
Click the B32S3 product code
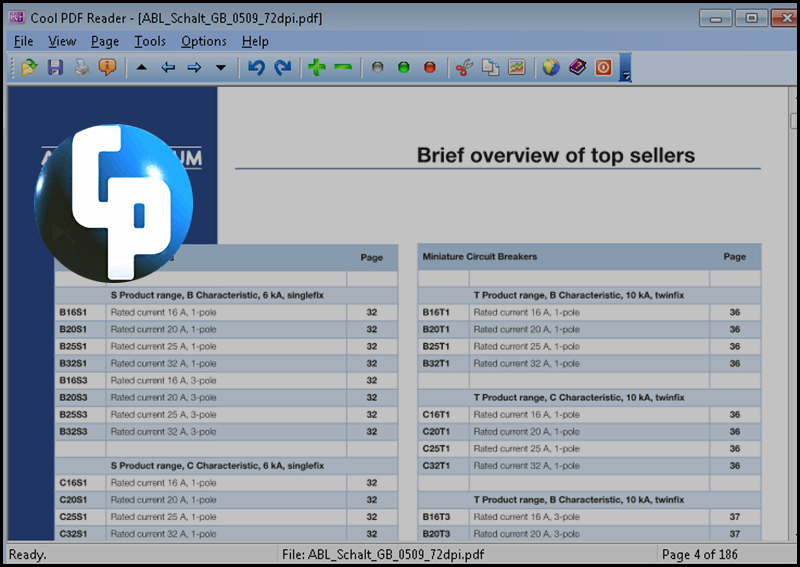point(73,432)
